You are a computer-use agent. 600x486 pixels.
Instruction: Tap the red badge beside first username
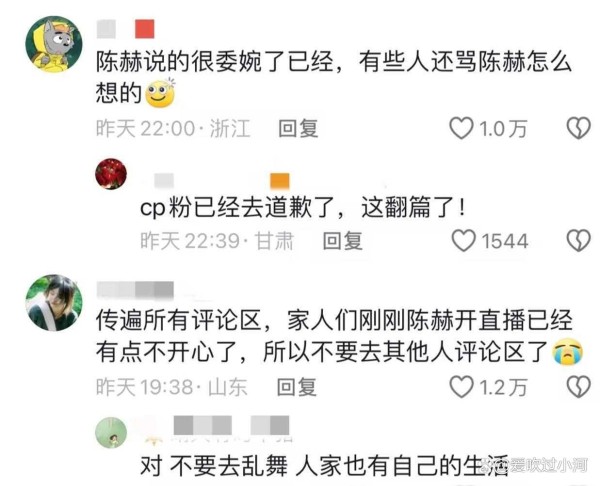[145, 29]
